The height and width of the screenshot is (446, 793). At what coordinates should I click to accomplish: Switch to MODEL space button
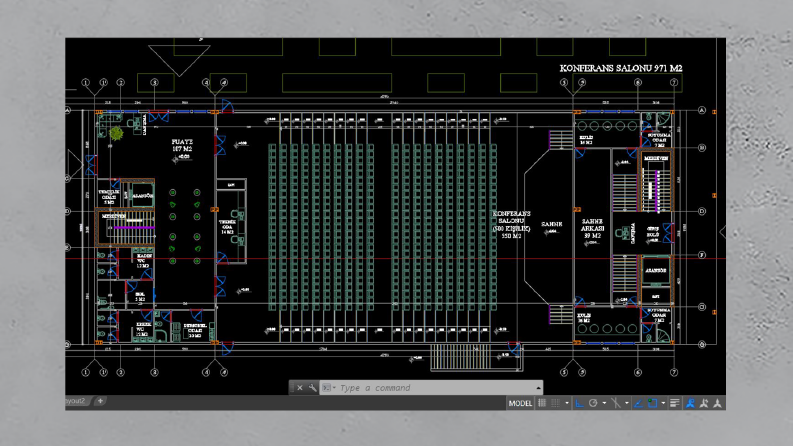[x=520, y=403]
